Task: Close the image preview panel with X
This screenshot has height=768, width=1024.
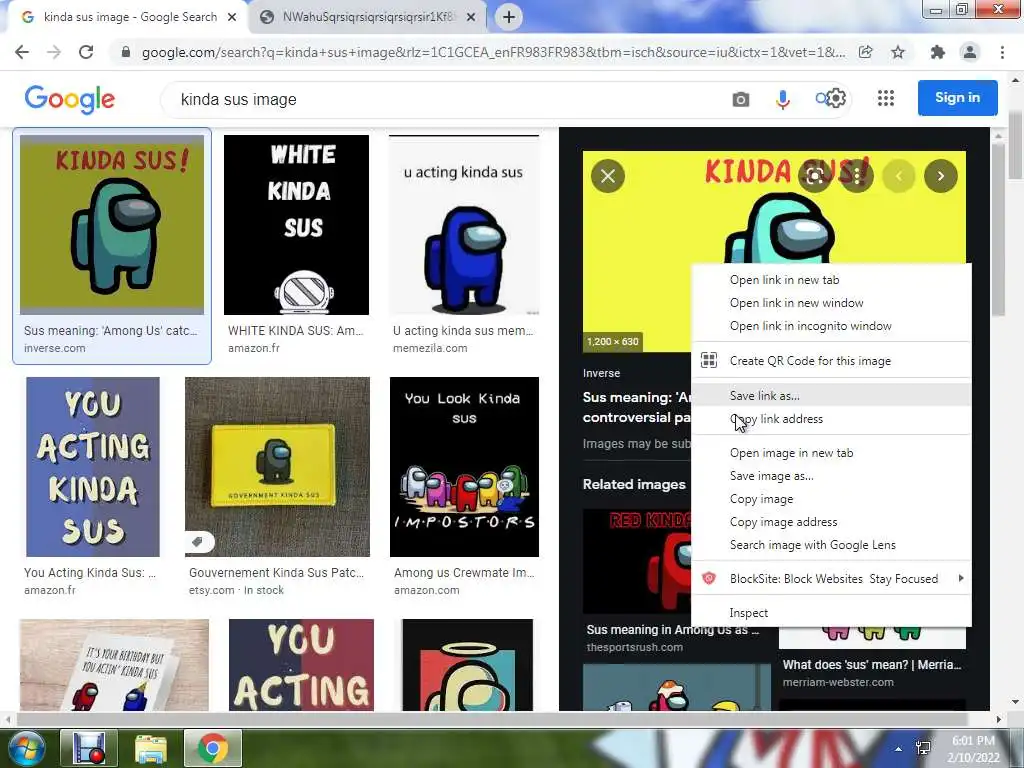Action: pos(608,176)
